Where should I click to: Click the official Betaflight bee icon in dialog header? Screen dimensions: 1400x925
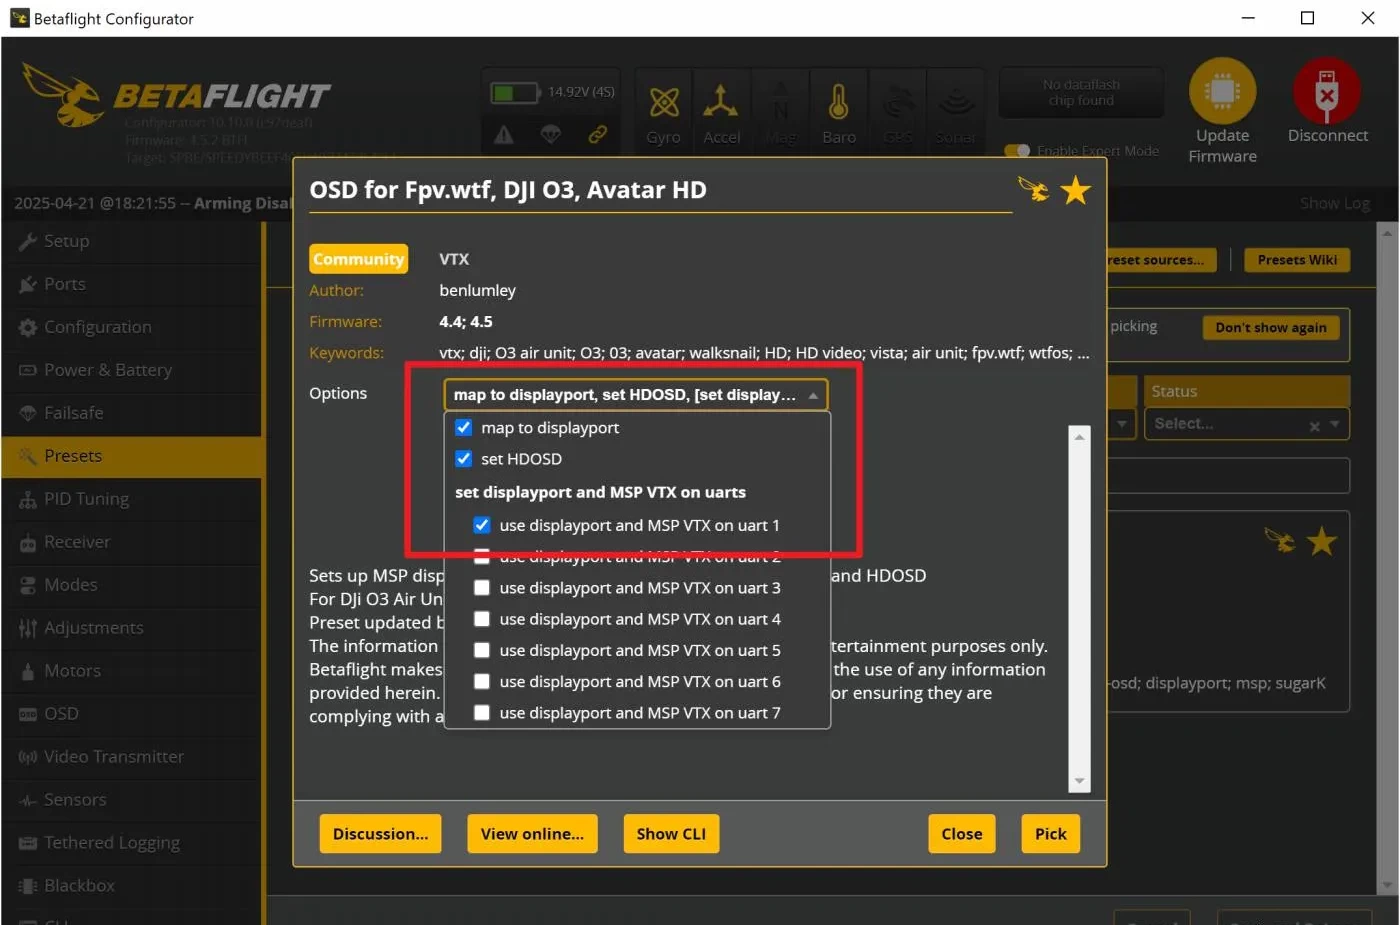pos(1033,188)
